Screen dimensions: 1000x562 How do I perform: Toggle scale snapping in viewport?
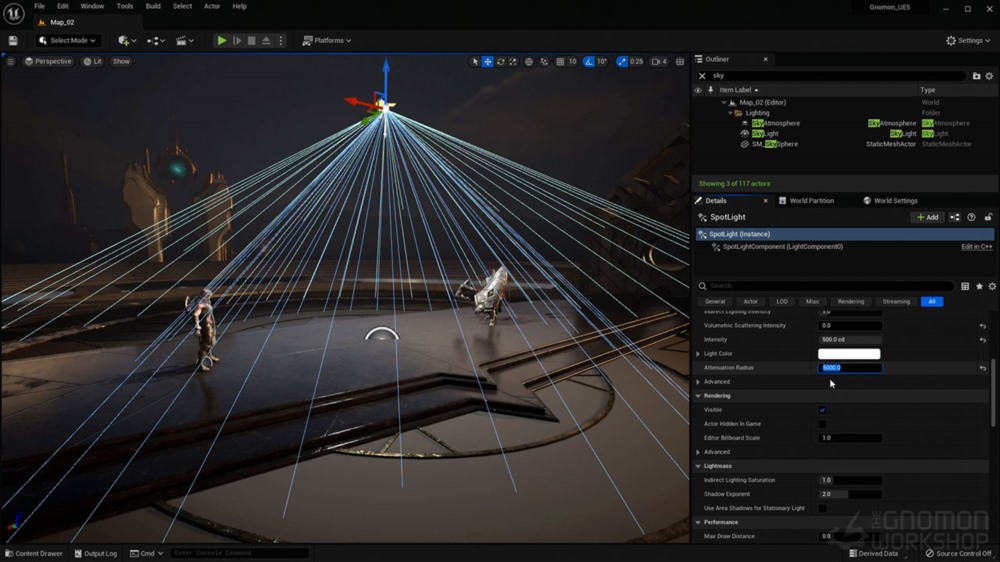coord(622,61)
